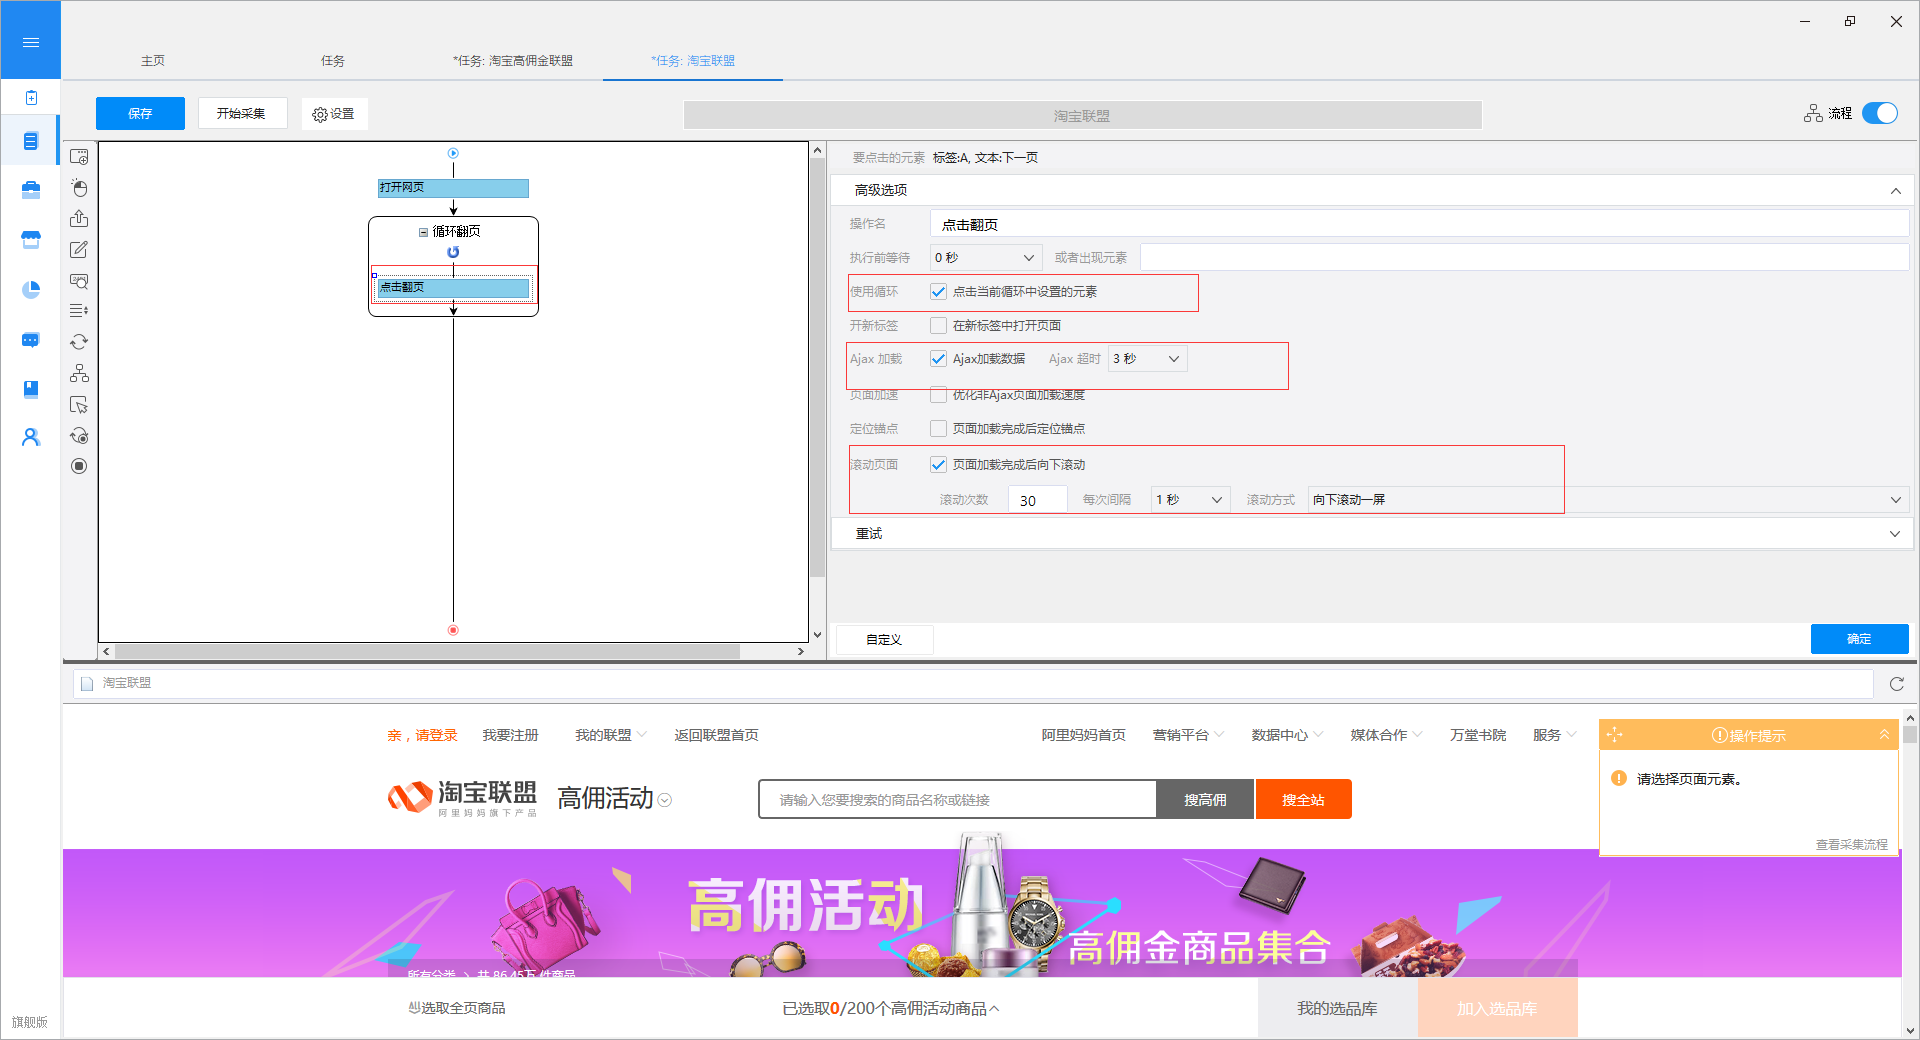
Task: Switch to the 任务 tab
Action: 333,61
